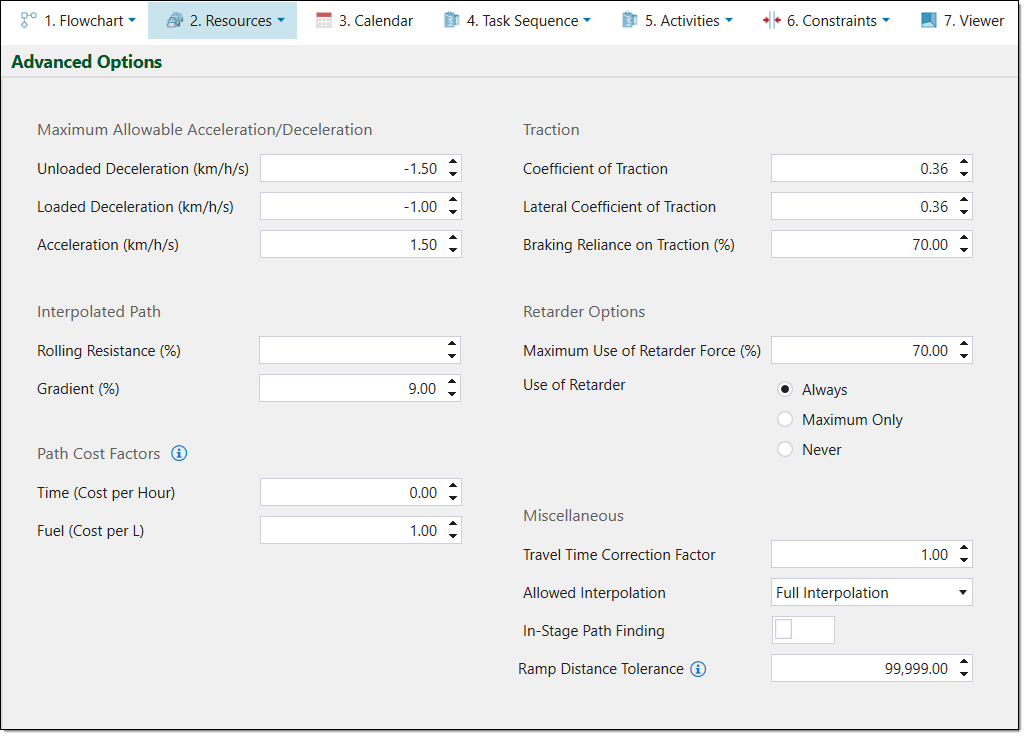The width and height of the screenshot is (1025, 736).
Task: Select the Never retarder option
Action: [785, 449]
